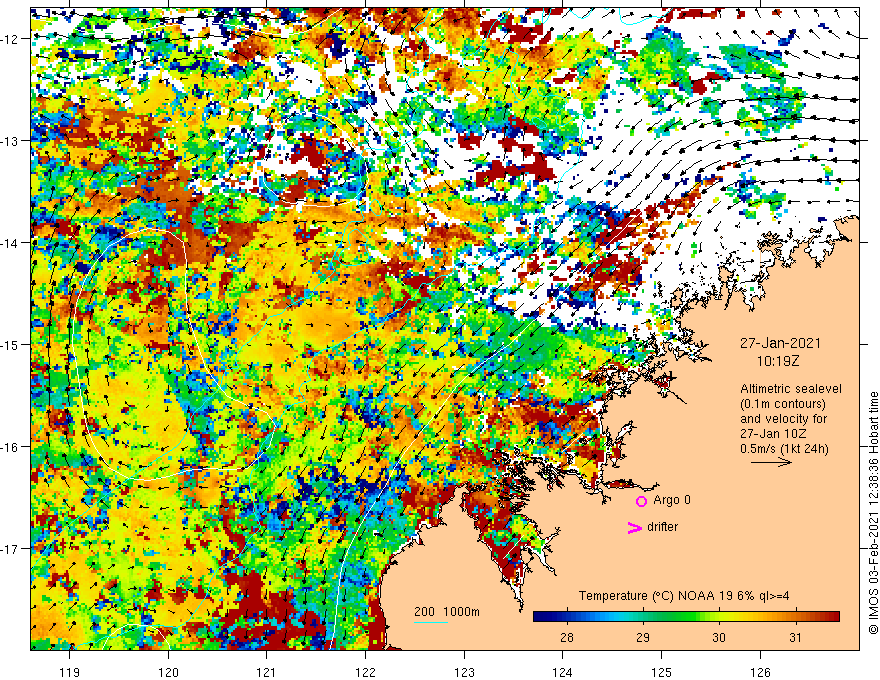This screenshot has height=680, width=880.
Task: Click the cyan 200m isobath legend line
Action: coord(431,622)
